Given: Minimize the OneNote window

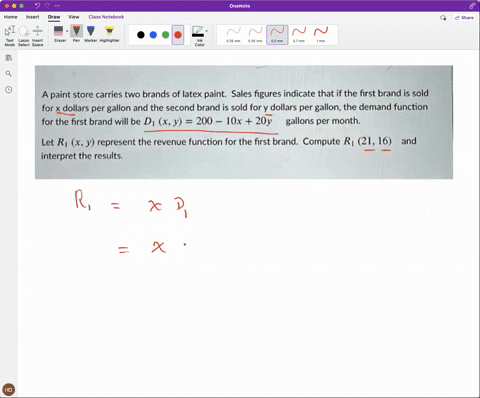Looking at the screenshot, I should [14, 6].
